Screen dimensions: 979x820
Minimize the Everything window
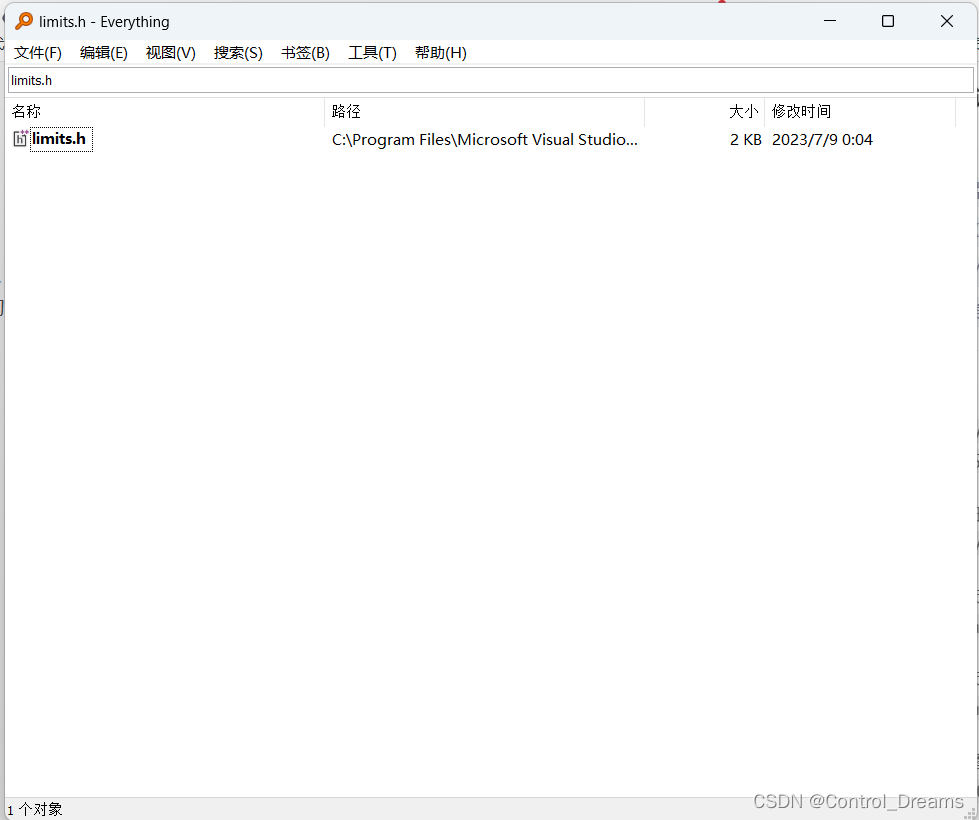(830, 21)
